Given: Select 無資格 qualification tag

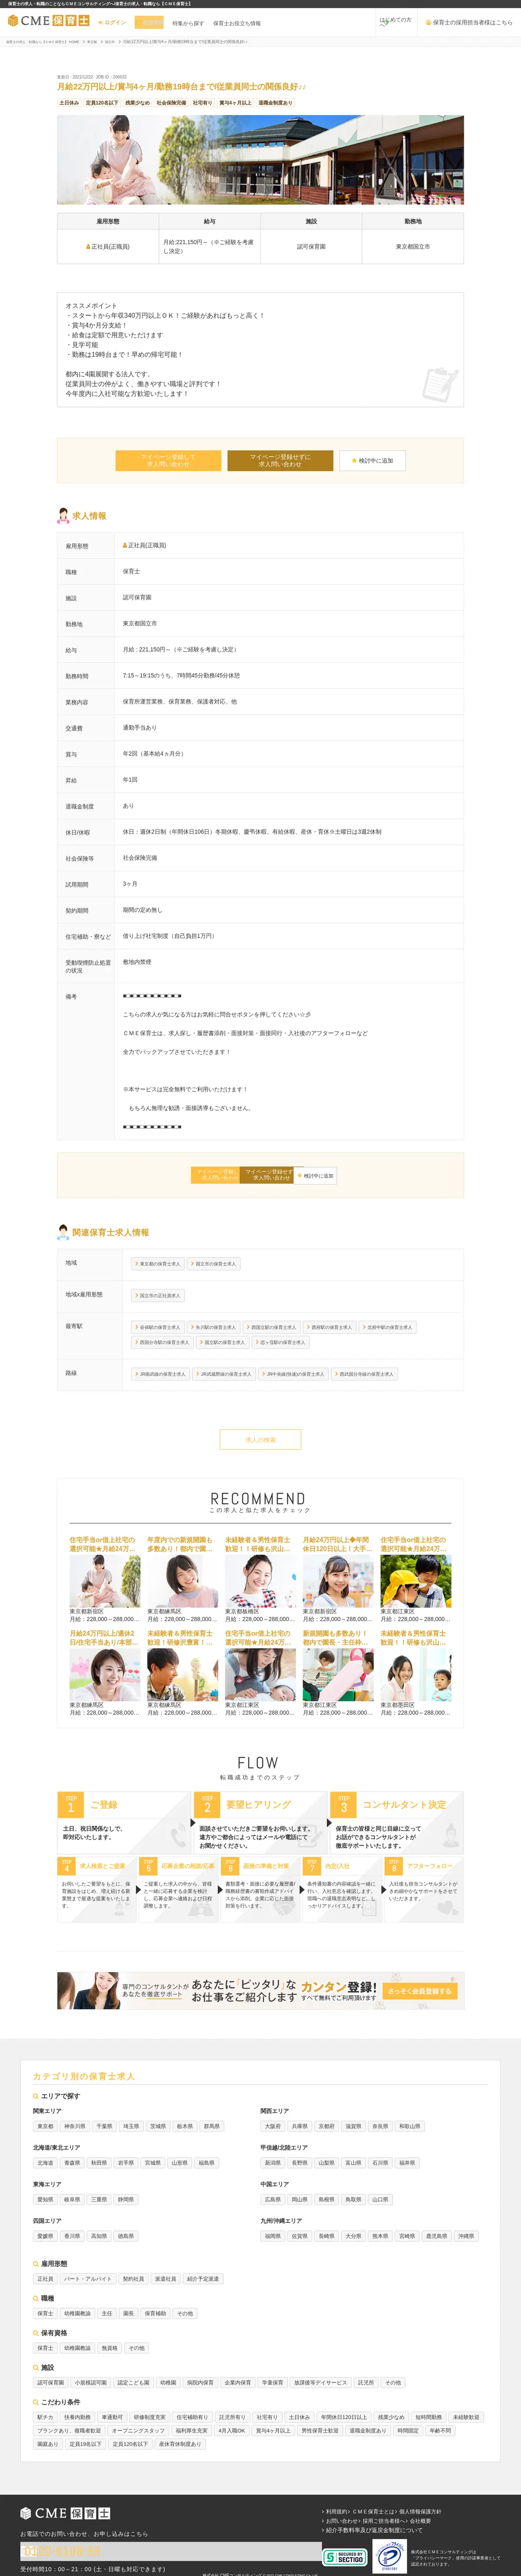Looking at the screenshot, I should (x=110, y=2348).
